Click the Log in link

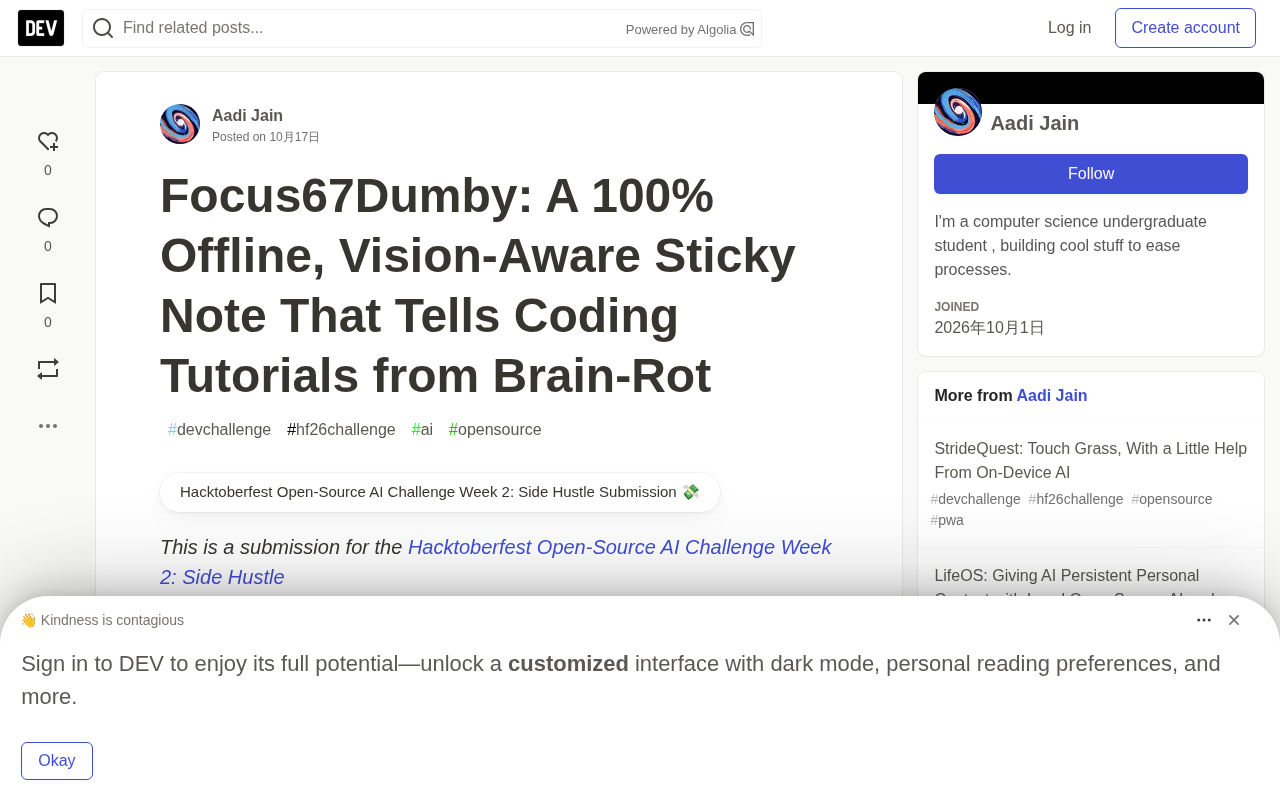pos(1070,28)
